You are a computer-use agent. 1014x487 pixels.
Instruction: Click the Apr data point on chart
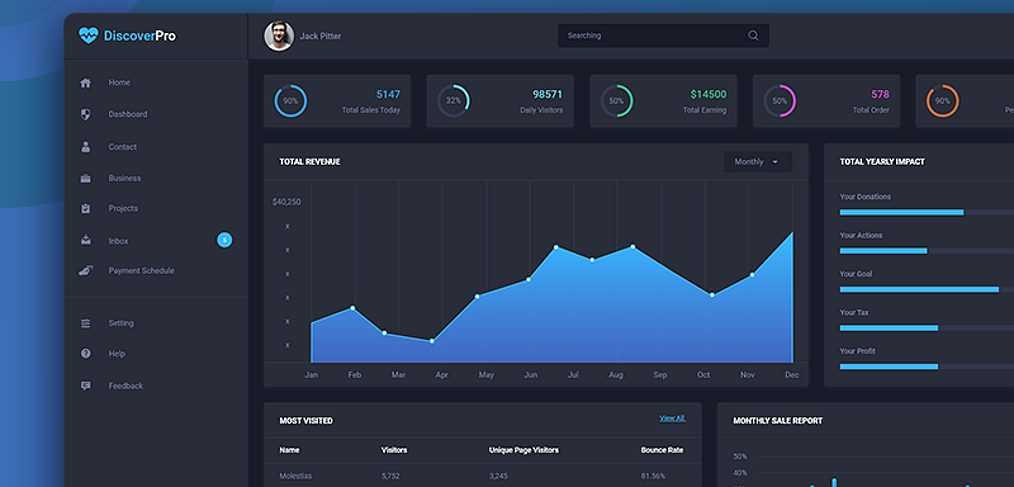point(431,341)
